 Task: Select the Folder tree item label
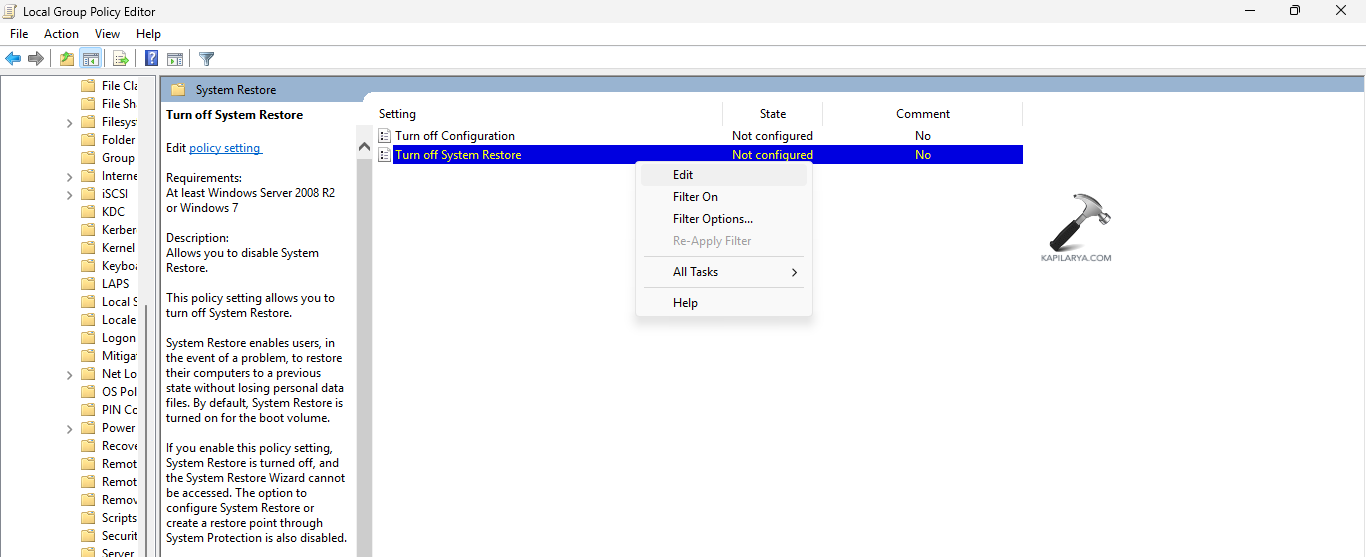coord(119,140)
